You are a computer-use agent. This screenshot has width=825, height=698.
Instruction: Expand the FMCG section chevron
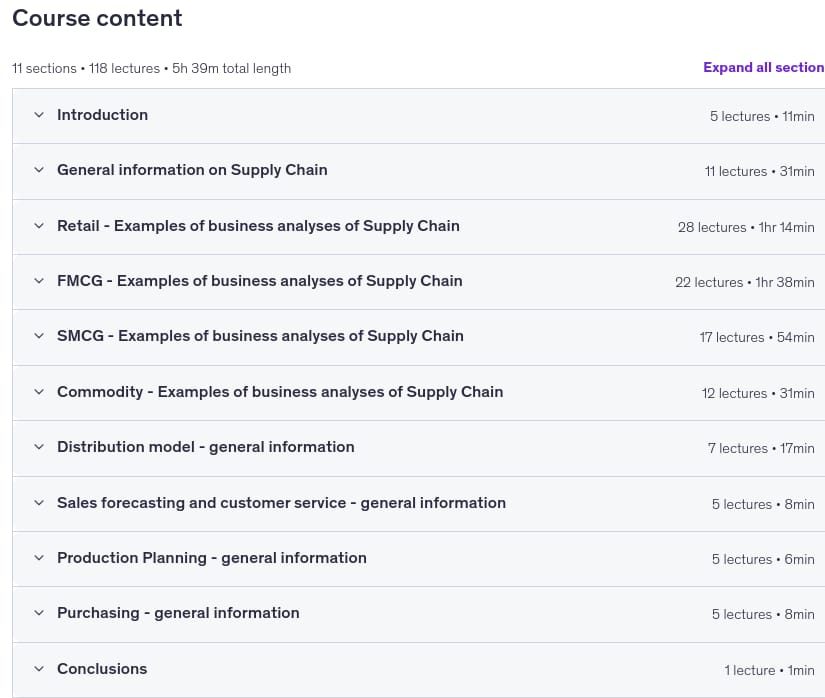39,281
